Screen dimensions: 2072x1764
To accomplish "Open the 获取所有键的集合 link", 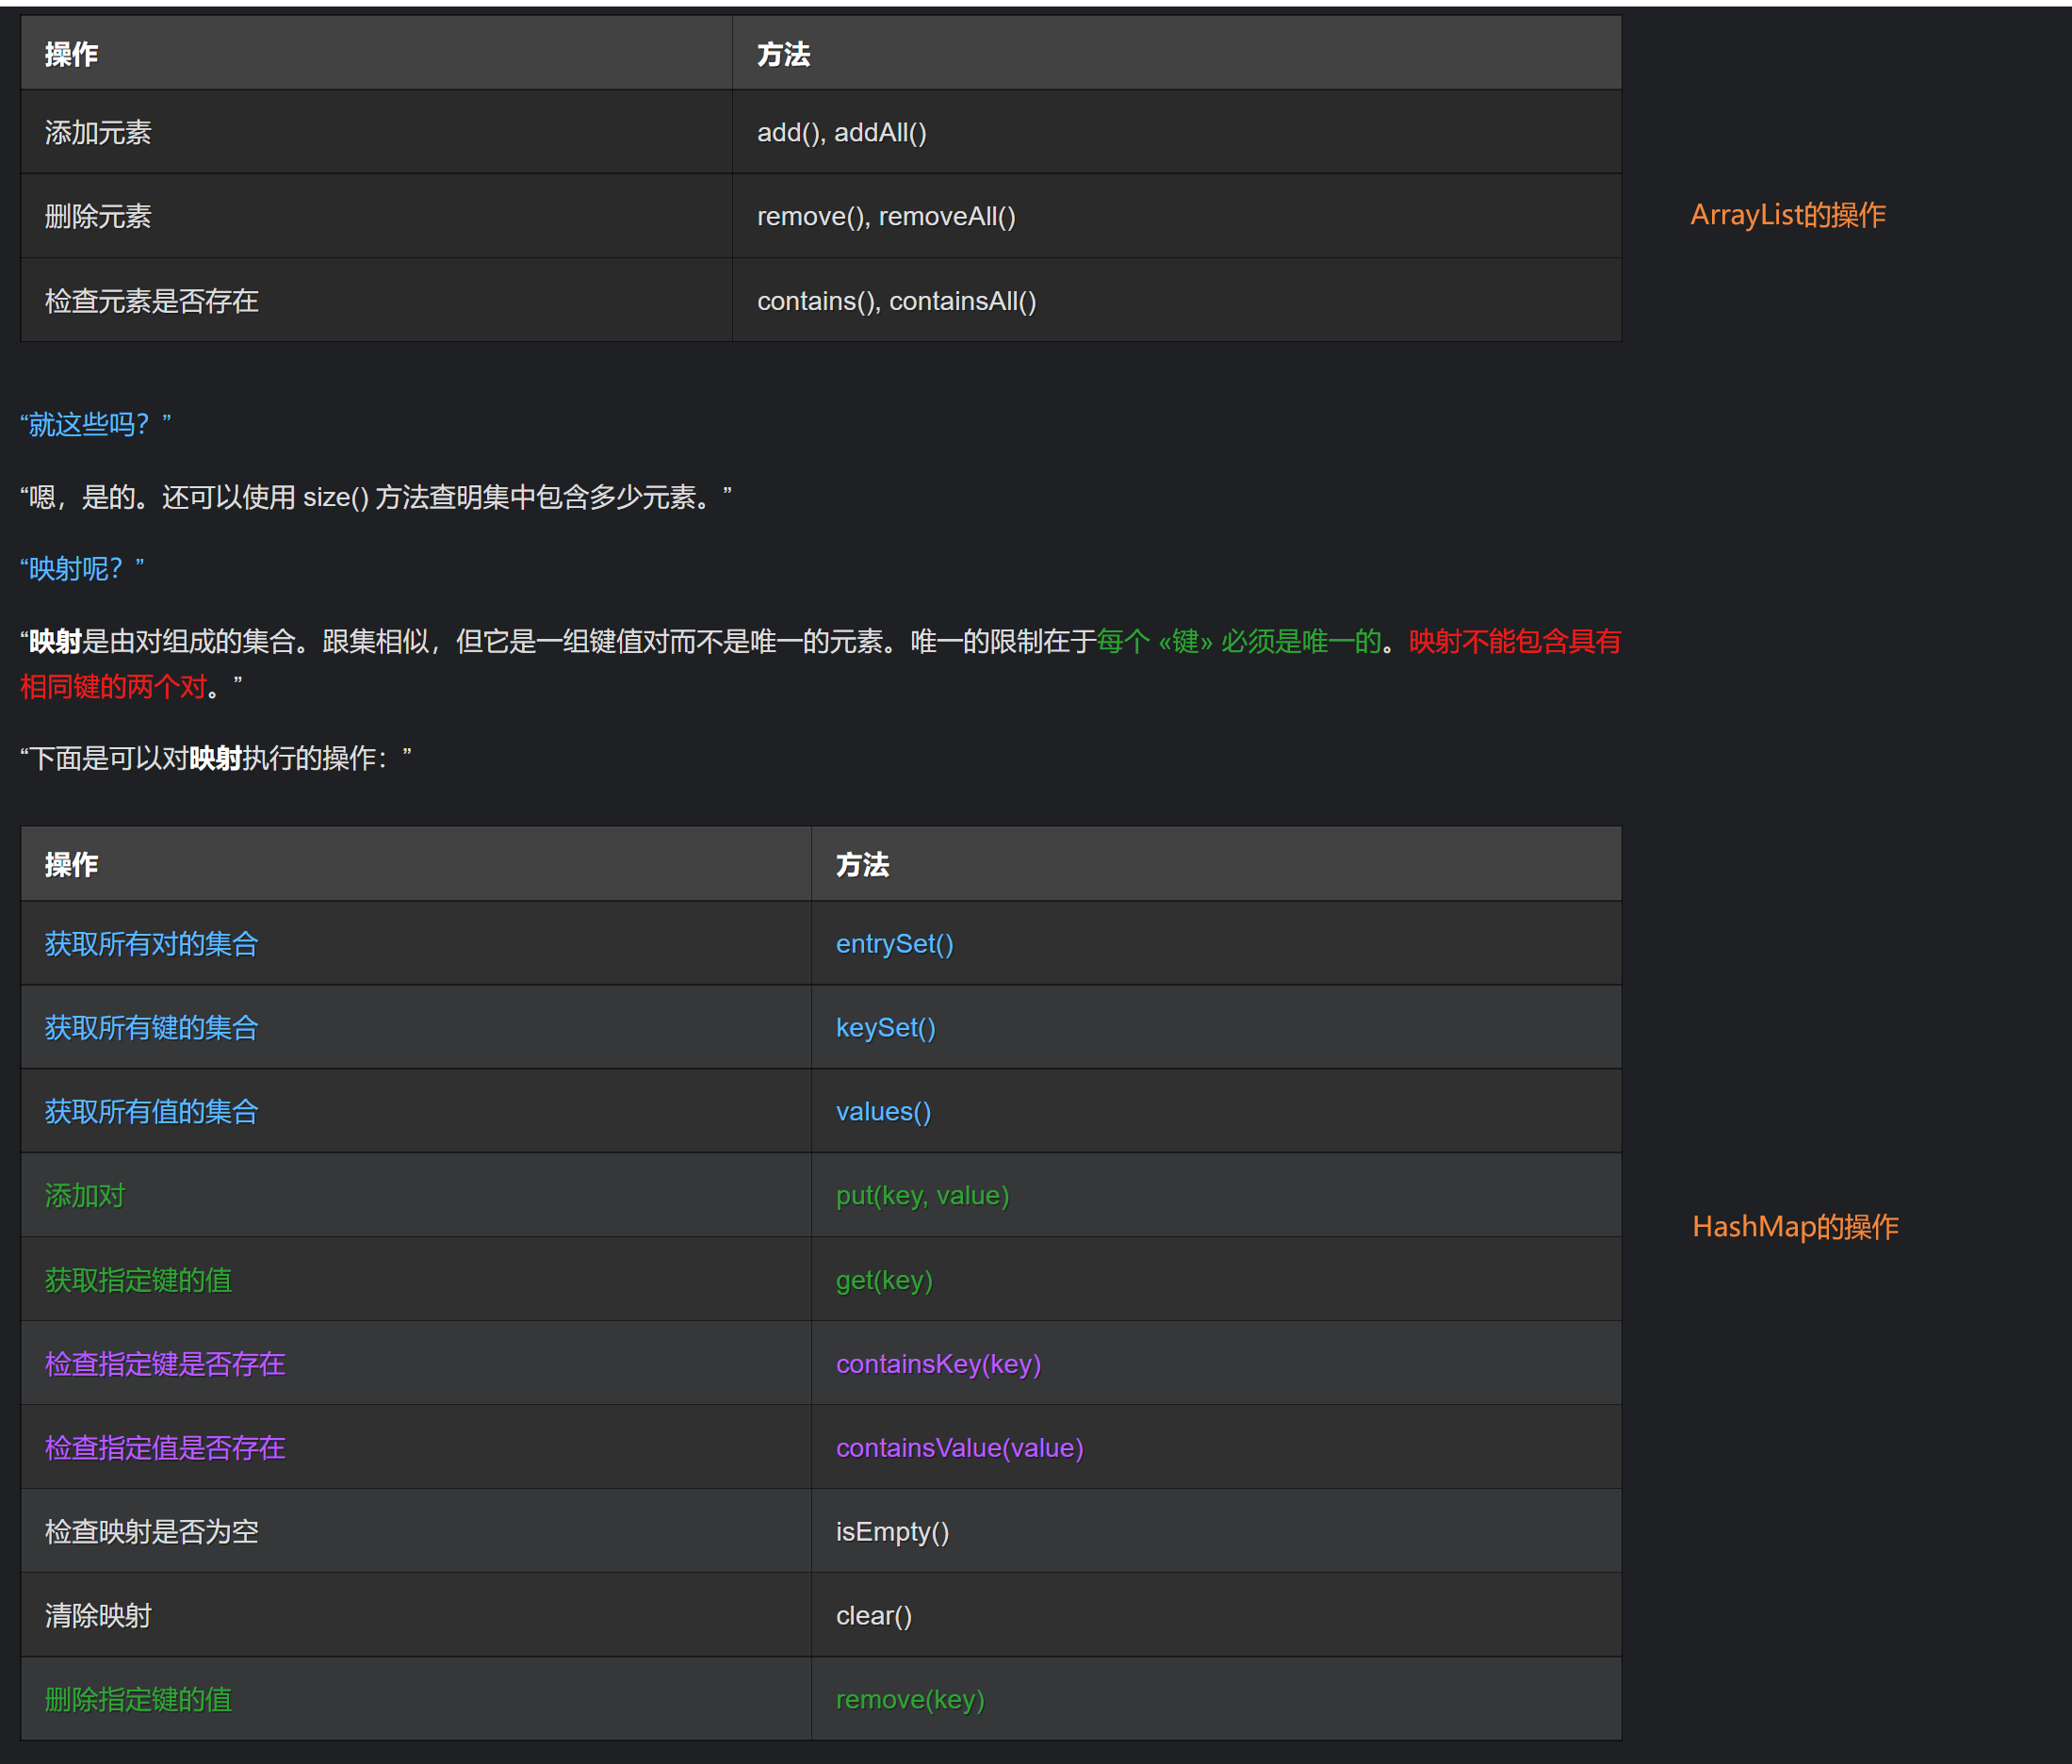I will tap(149, 1027).
